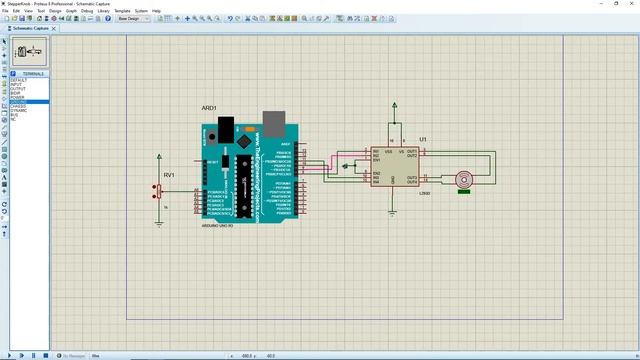Select the 2D Graphics Box tool
640x360 pixels.
(4, 149)
